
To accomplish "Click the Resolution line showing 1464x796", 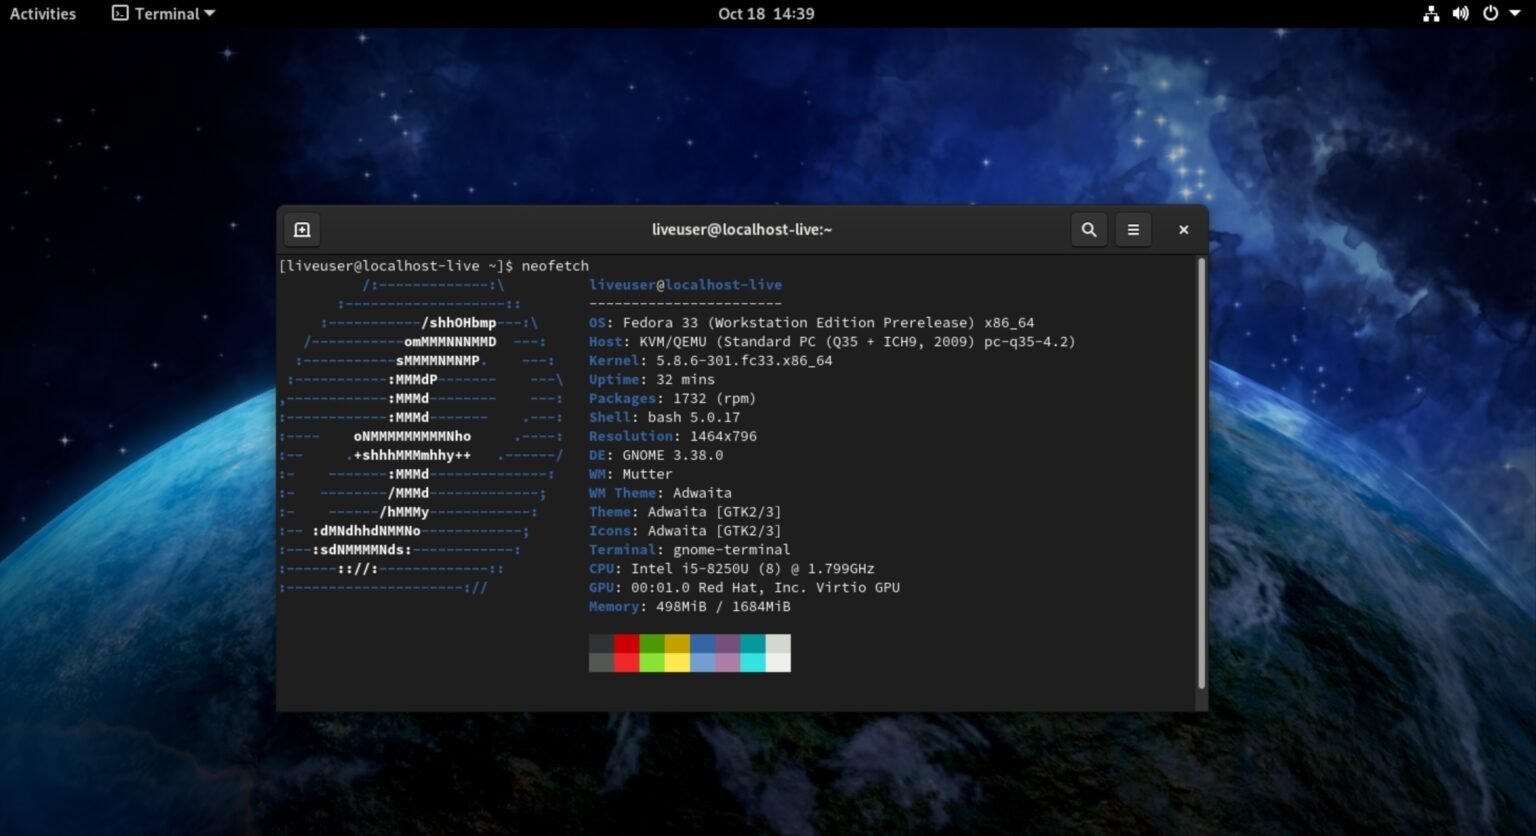I will 673,437.
